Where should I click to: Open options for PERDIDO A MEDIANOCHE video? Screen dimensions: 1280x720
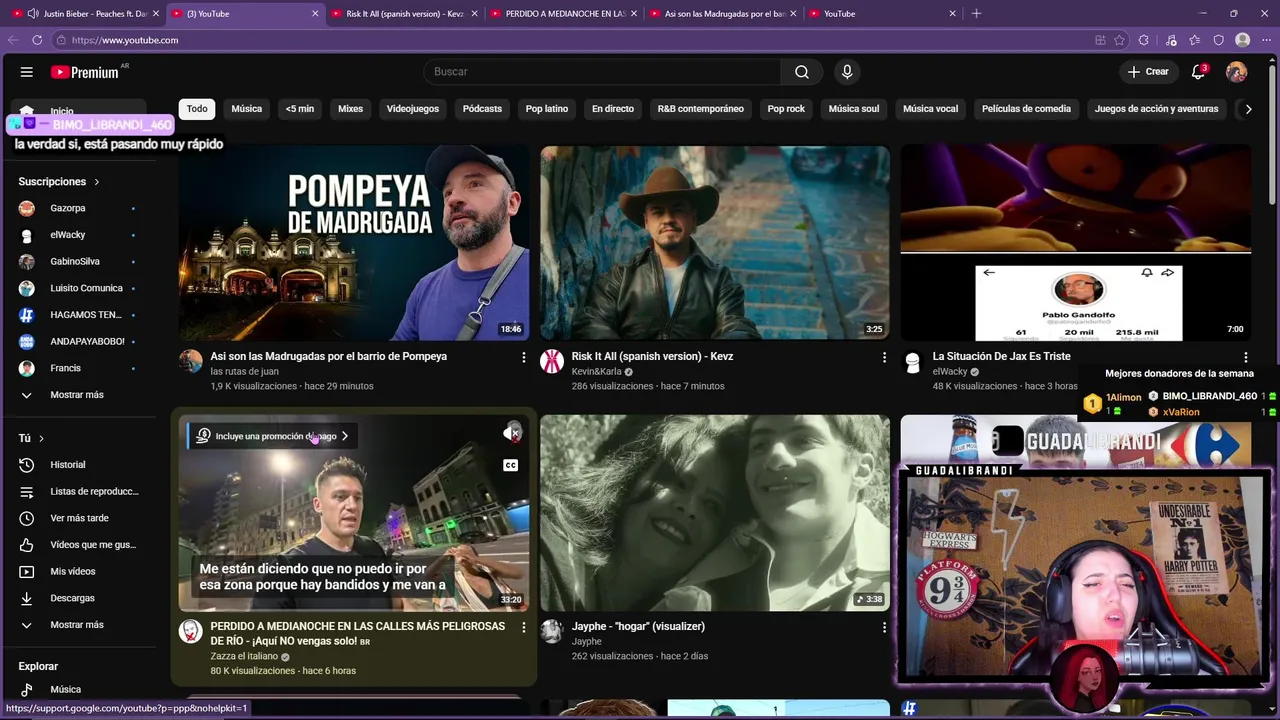tap(523, 627)
